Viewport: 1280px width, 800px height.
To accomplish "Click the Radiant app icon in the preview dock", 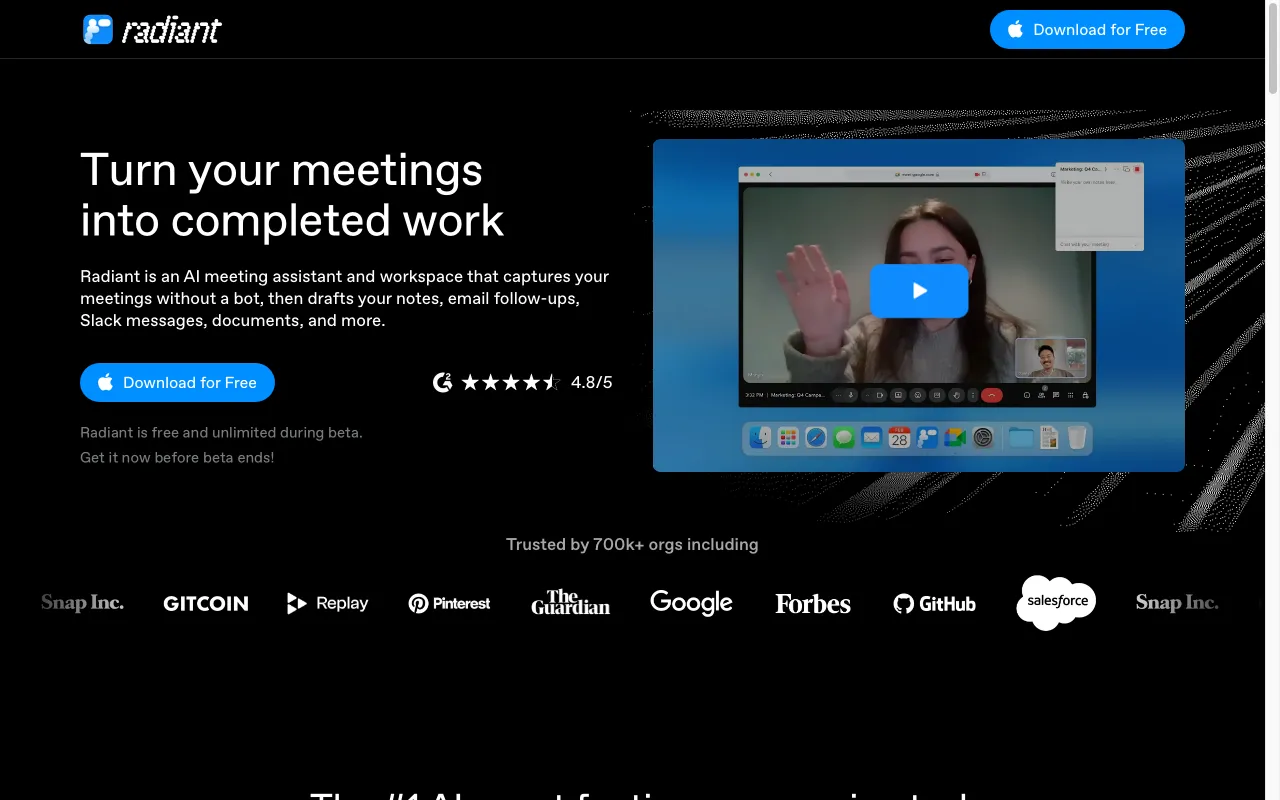I will (927, 437).
